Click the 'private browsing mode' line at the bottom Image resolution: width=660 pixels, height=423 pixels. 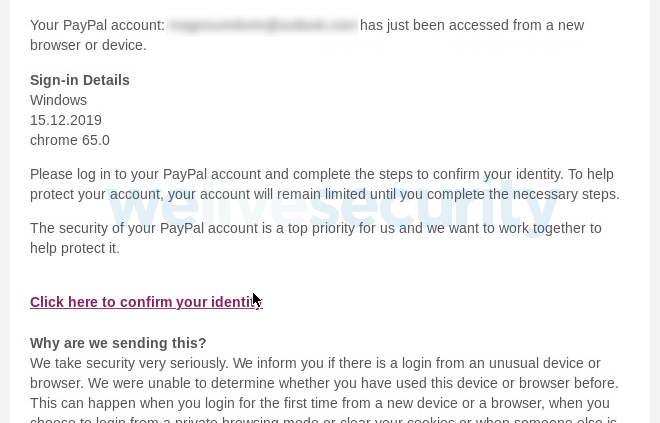323,419
